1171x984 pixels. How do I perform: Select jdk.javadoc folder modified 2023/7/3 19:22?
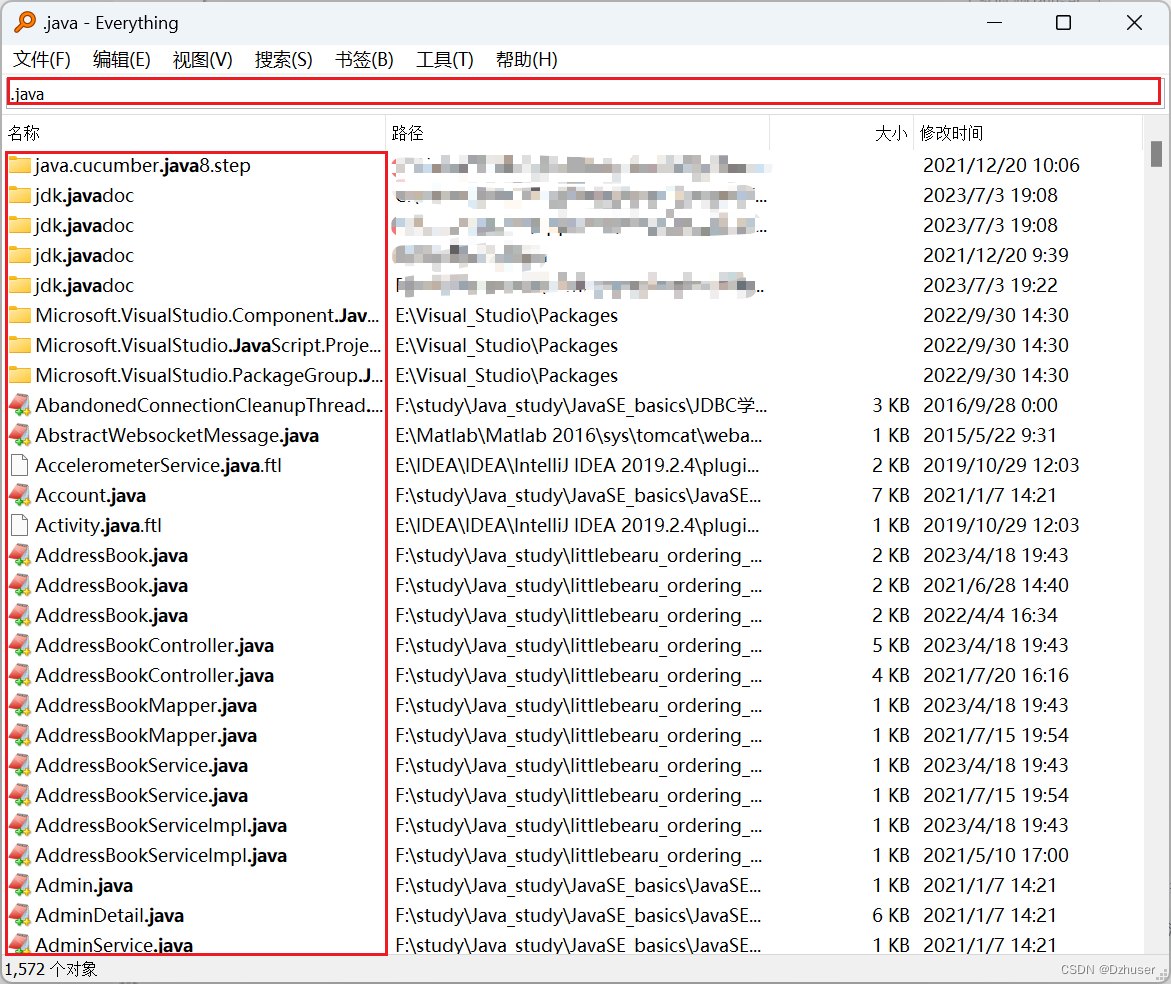click(84, 285)
